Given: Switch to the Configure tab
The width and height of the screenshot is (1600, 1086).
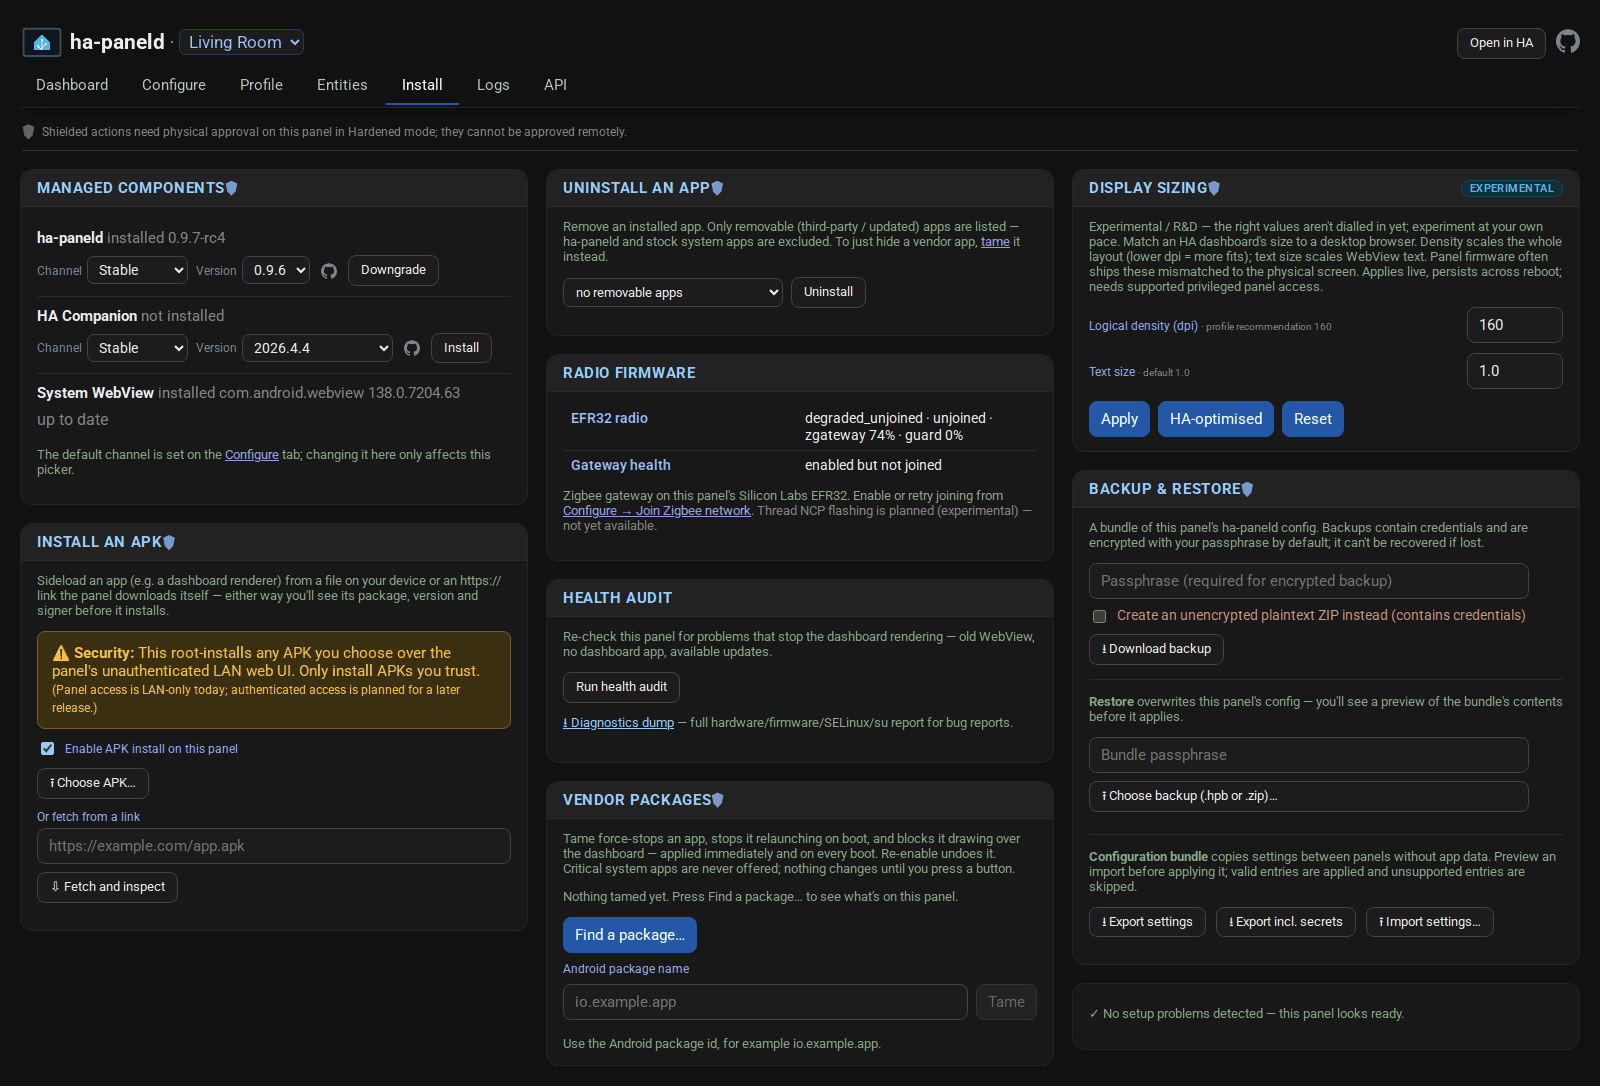Looking at the screenshot, I should [x=174, y=85].
